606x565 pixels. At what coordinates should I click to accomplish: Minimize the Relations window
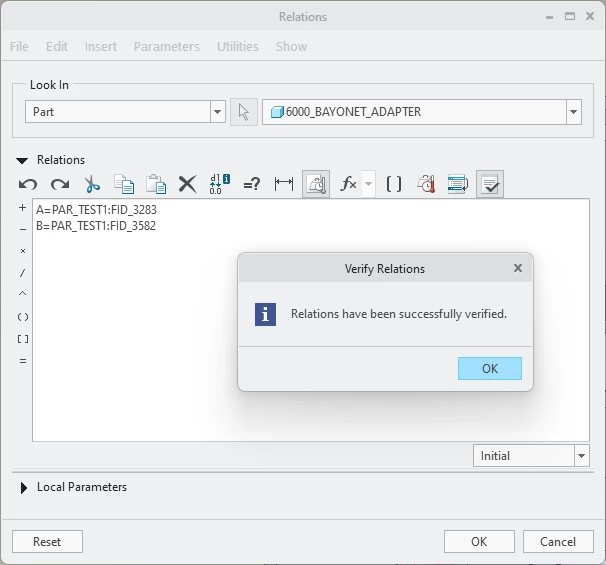pyautogui.click(x=549, y=17)
